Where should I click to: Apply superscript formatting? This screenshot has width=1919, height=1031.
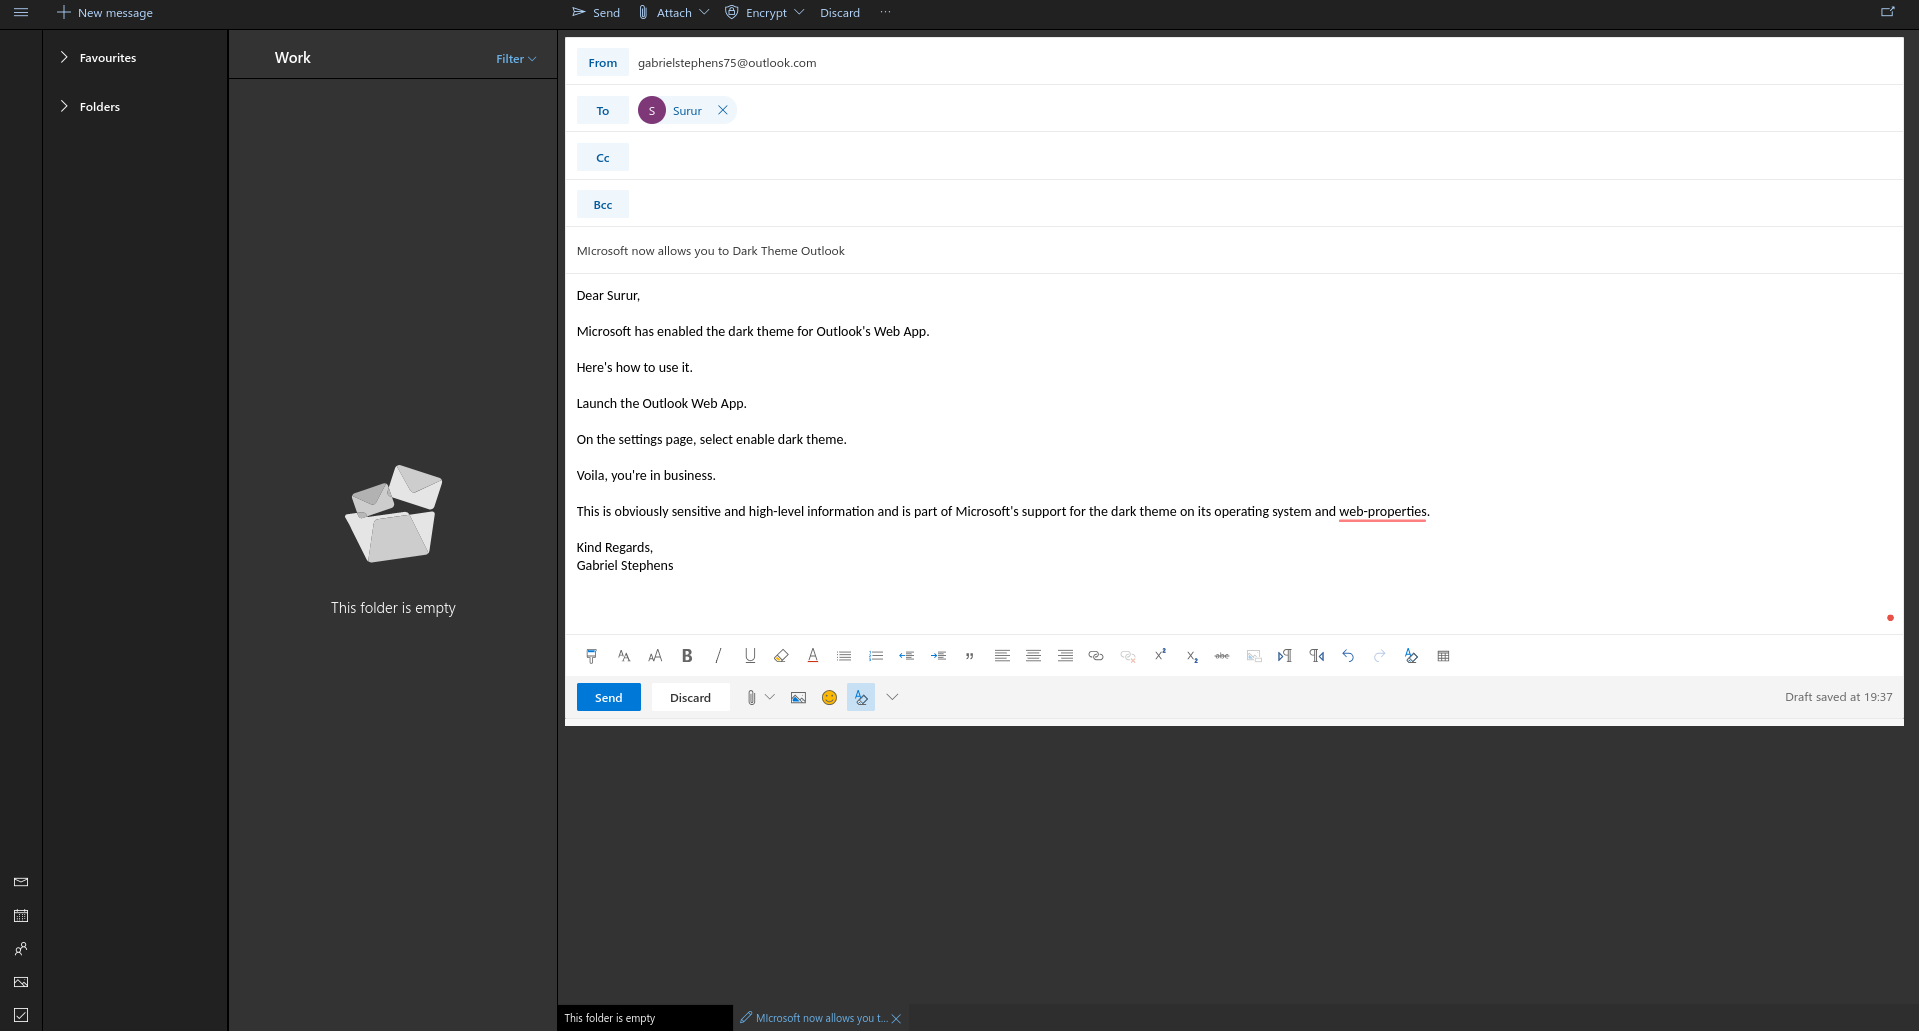[x=1160, y=655]
